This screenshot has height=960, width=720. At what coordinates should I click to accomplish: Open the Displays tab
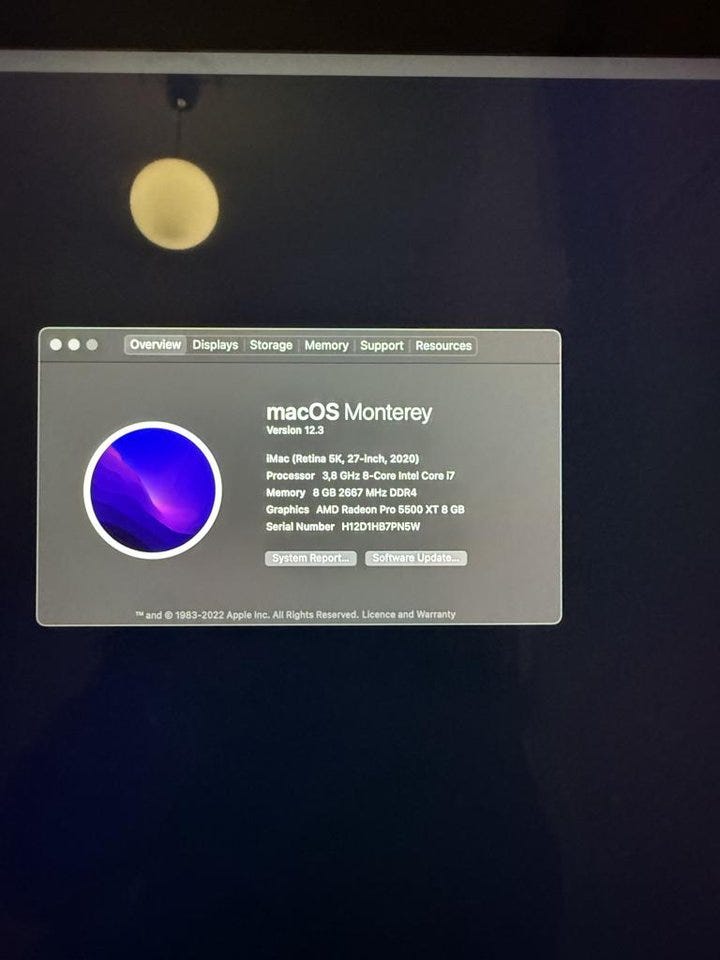[215, 345]
